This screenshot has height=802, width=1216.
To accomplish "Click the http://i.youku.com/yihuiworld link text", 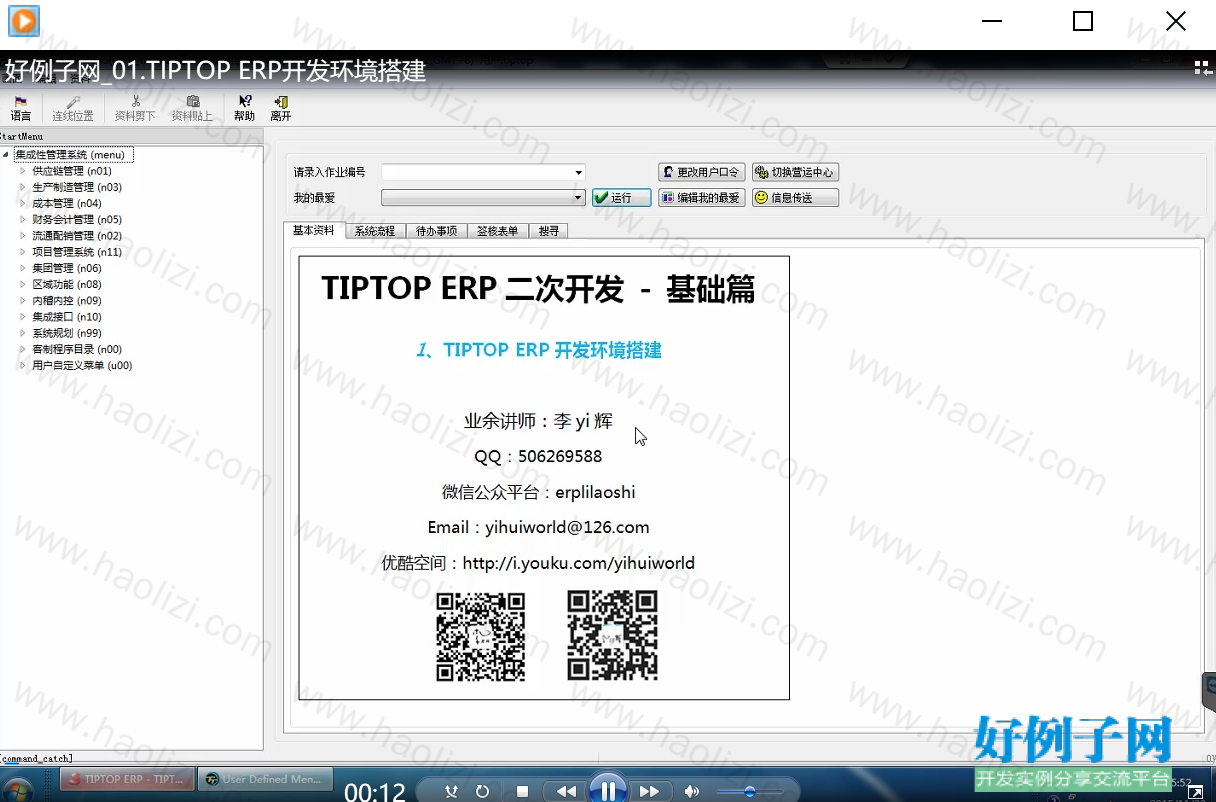I will [x=579, y=563].
